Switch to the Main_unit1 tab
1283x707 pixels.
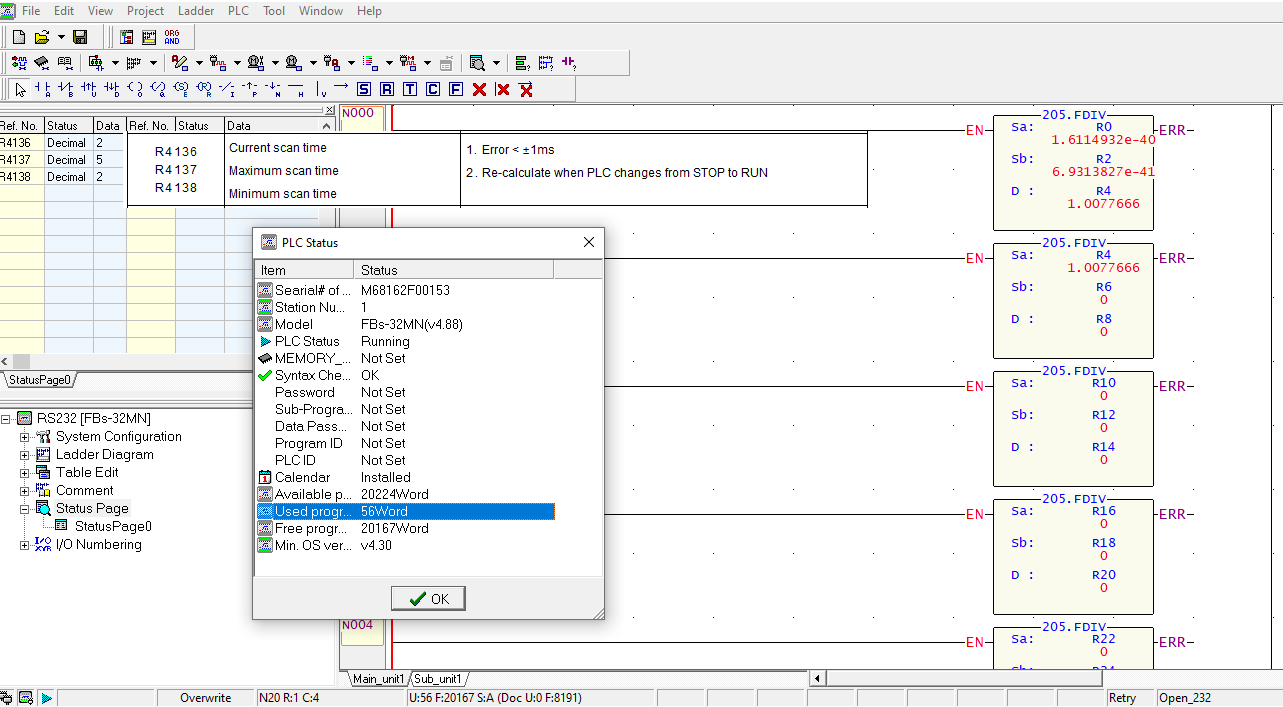click(379, 679)
